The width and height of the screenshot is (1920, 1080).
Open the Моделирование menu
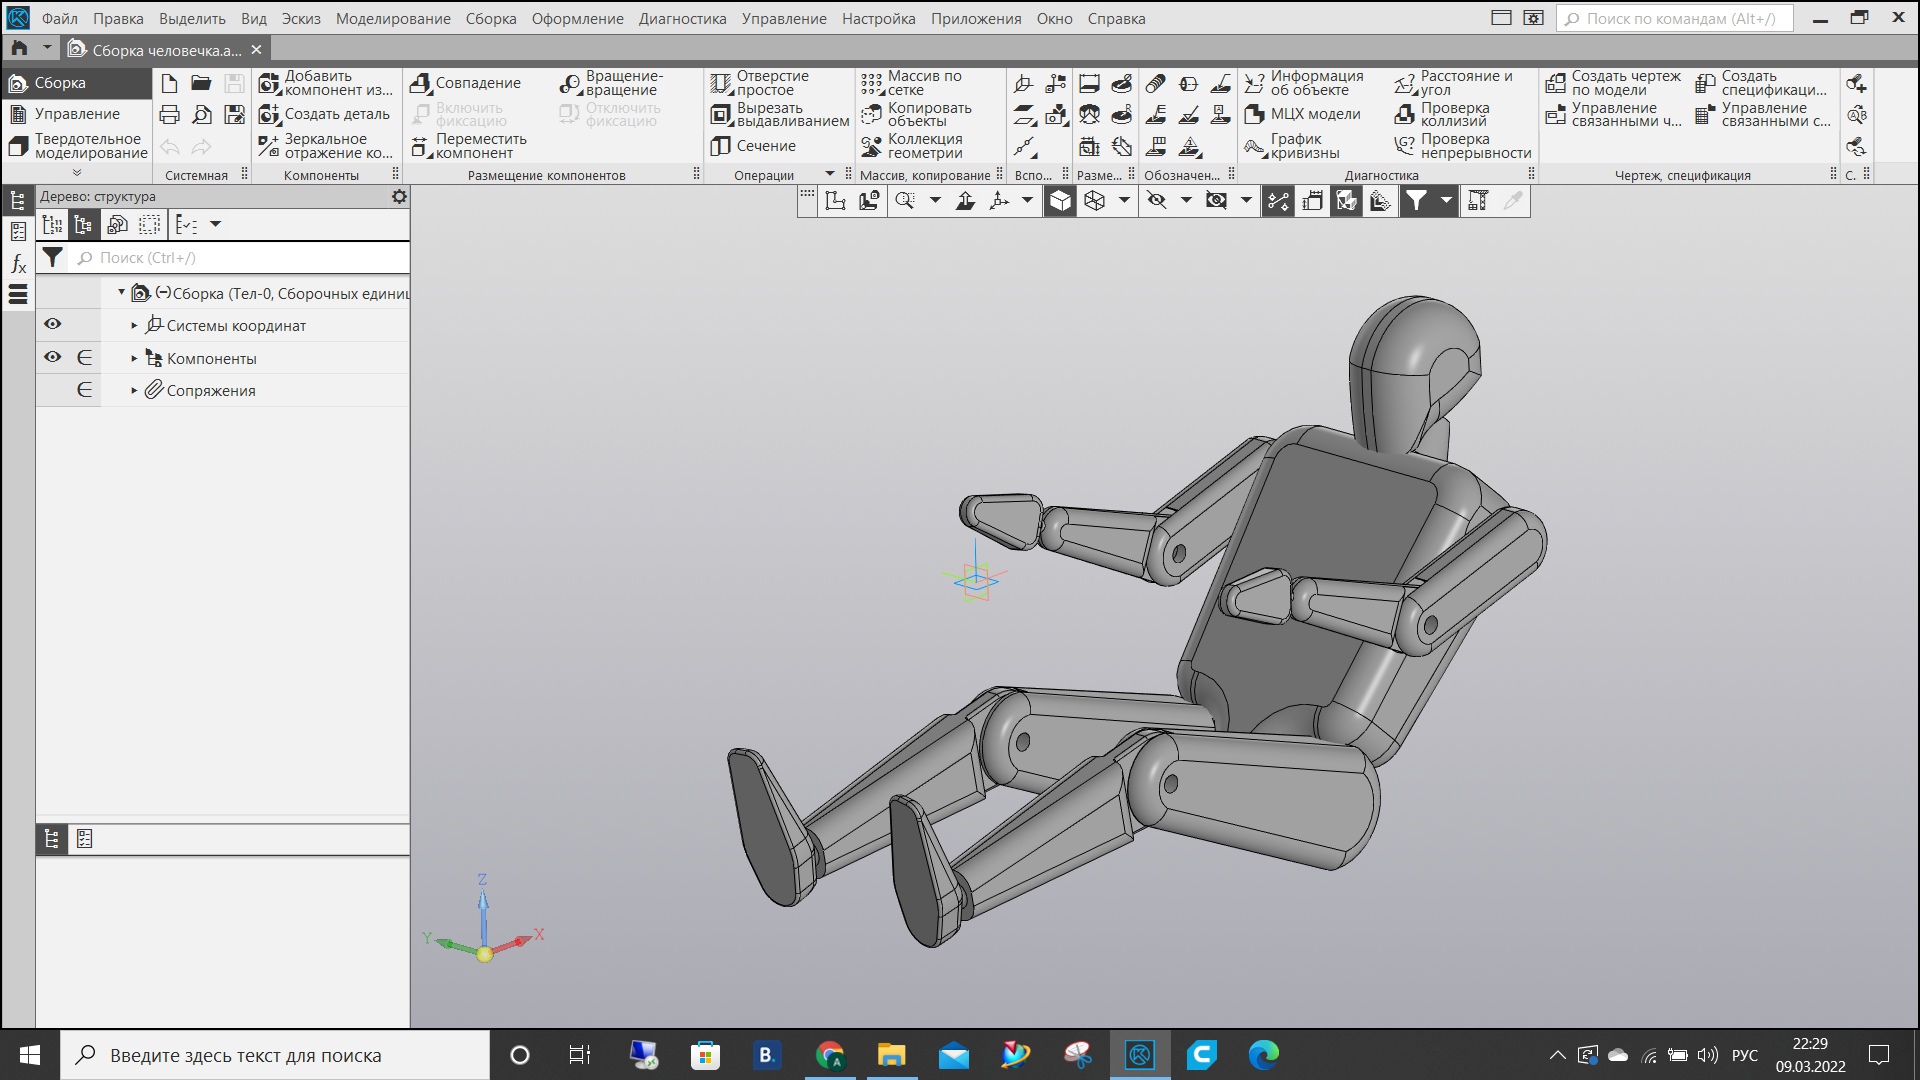point(392,17)
